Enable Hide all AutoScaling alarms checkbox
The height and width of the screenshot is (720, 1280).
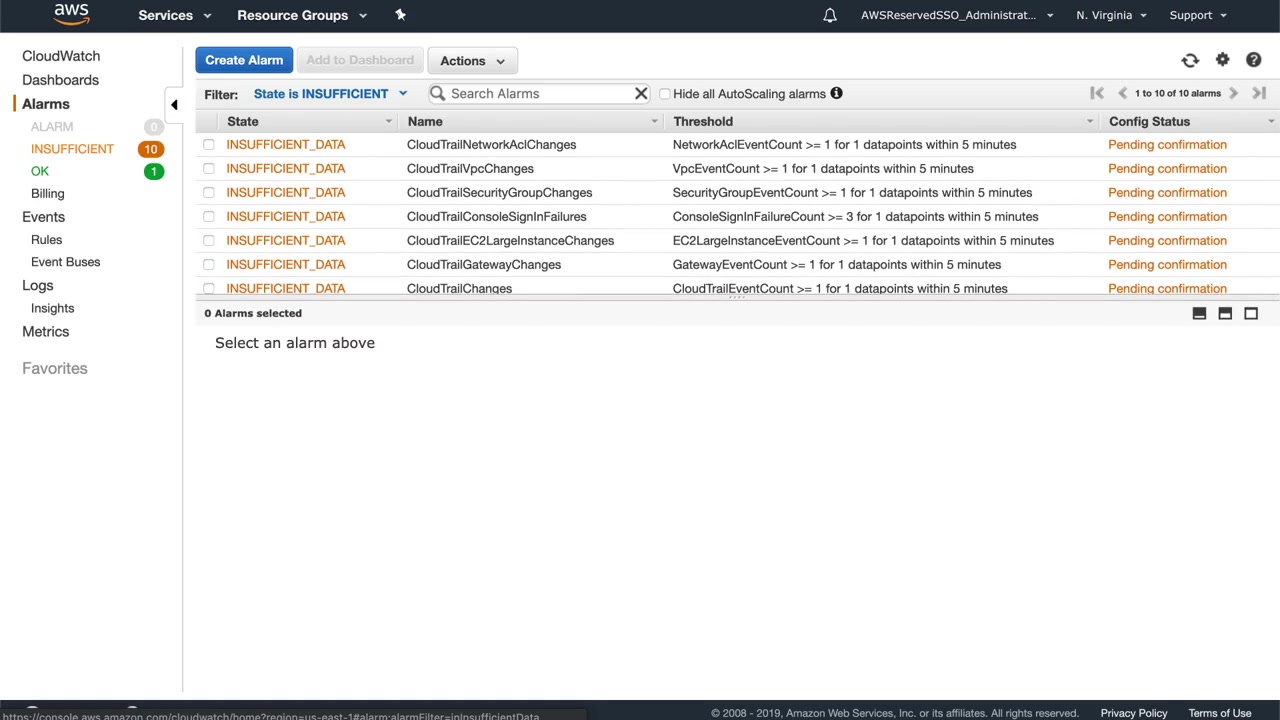point(665,94)
